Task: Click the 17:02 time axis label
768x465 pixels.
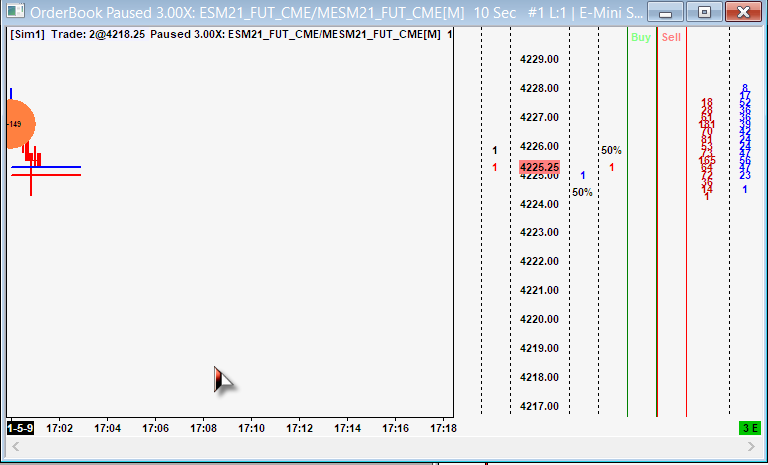Action: (59, 428)
